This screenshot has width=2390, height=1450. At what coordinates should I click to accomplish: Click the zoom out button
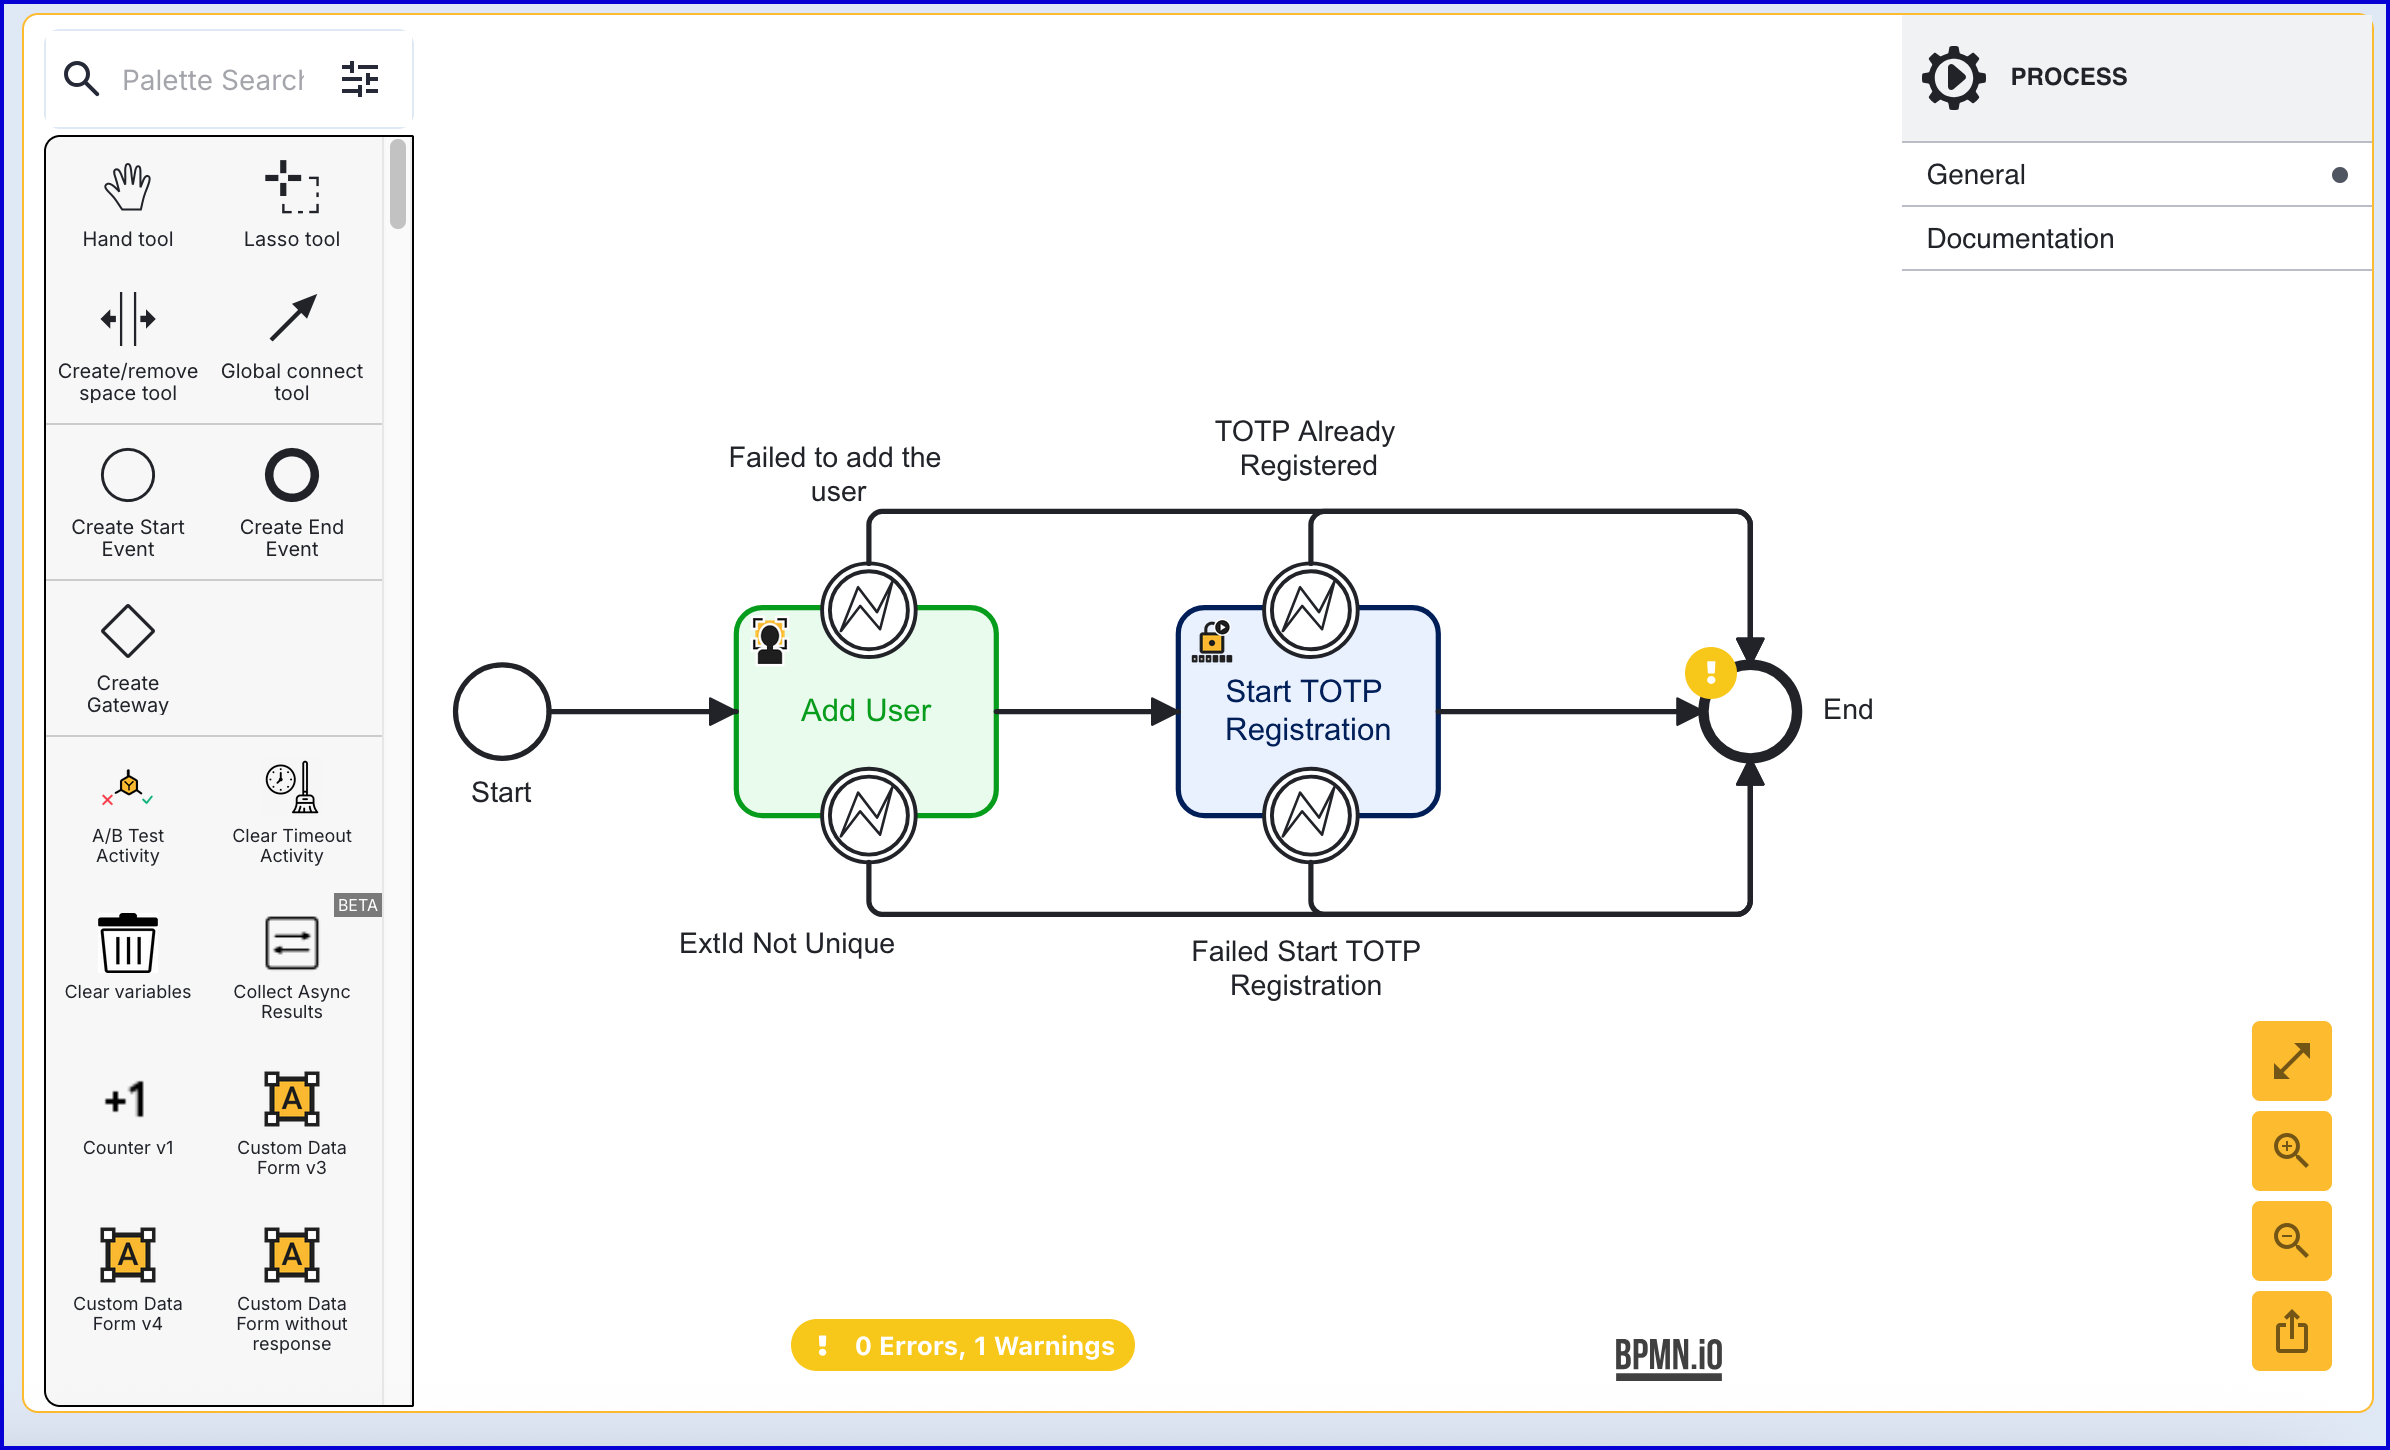(x=2291, y=1241)
